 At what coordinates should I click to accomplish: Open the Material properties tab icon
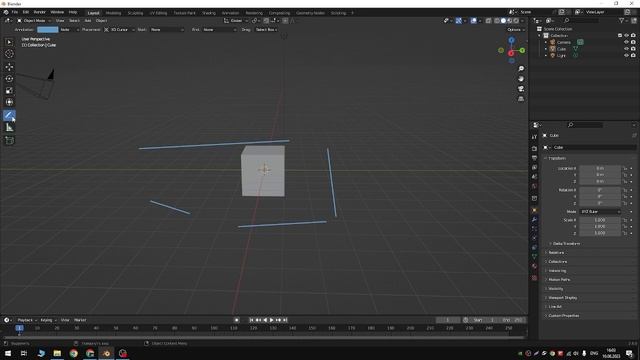[x=534, y=266]
